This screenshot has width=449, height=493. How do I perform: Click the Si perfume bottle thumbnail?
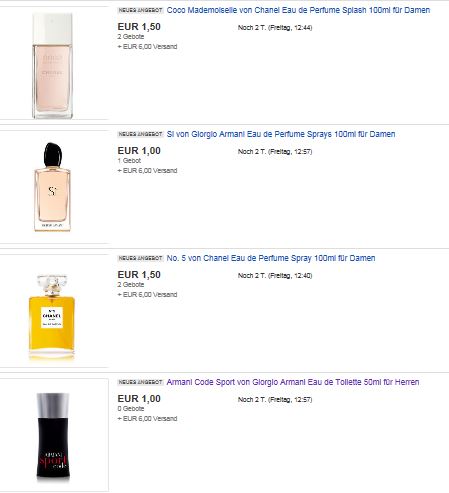pyautogui.click(x=52, y=187)
